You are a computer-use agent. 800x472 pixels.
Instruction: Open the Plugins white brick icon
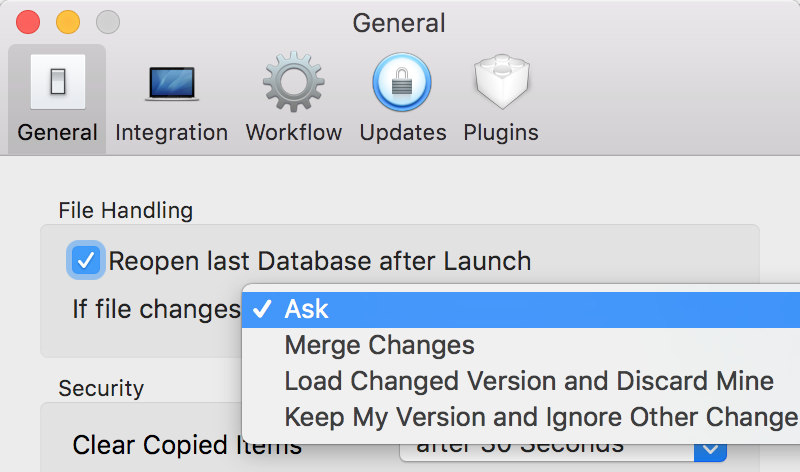click(502, 82)
